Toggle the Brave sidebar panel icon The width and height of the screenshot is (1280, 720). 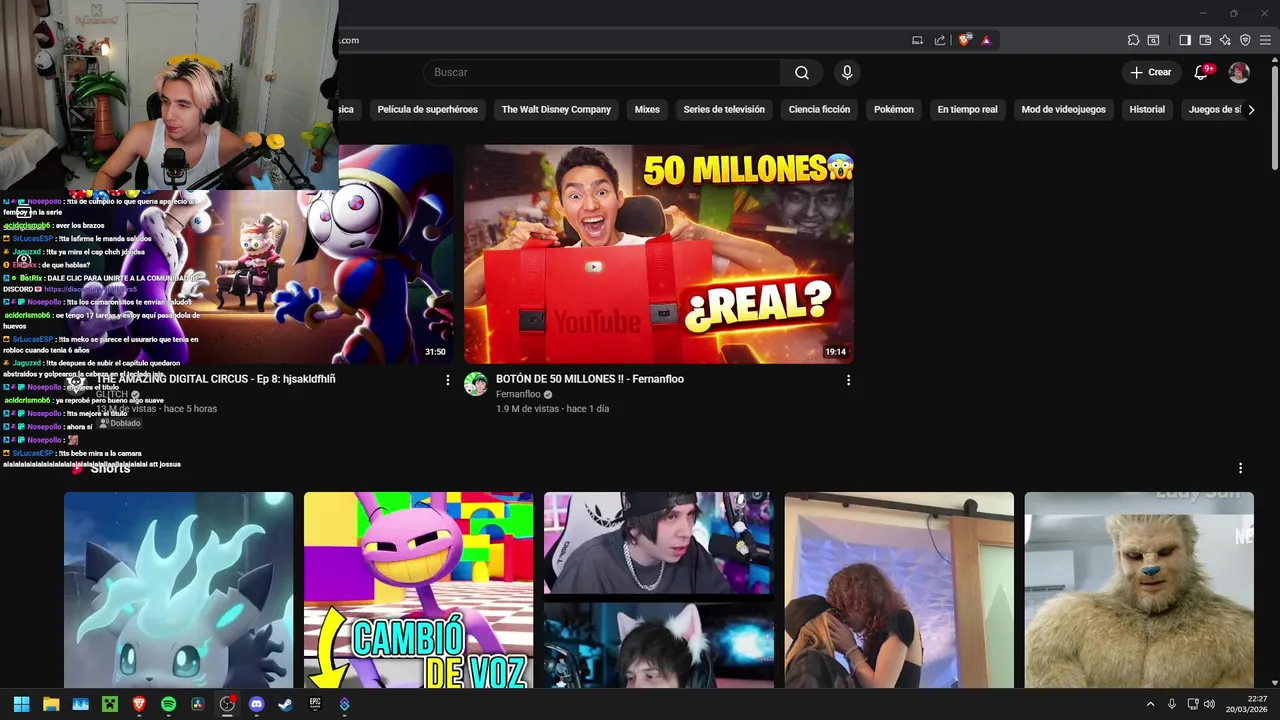point(1185,40)
